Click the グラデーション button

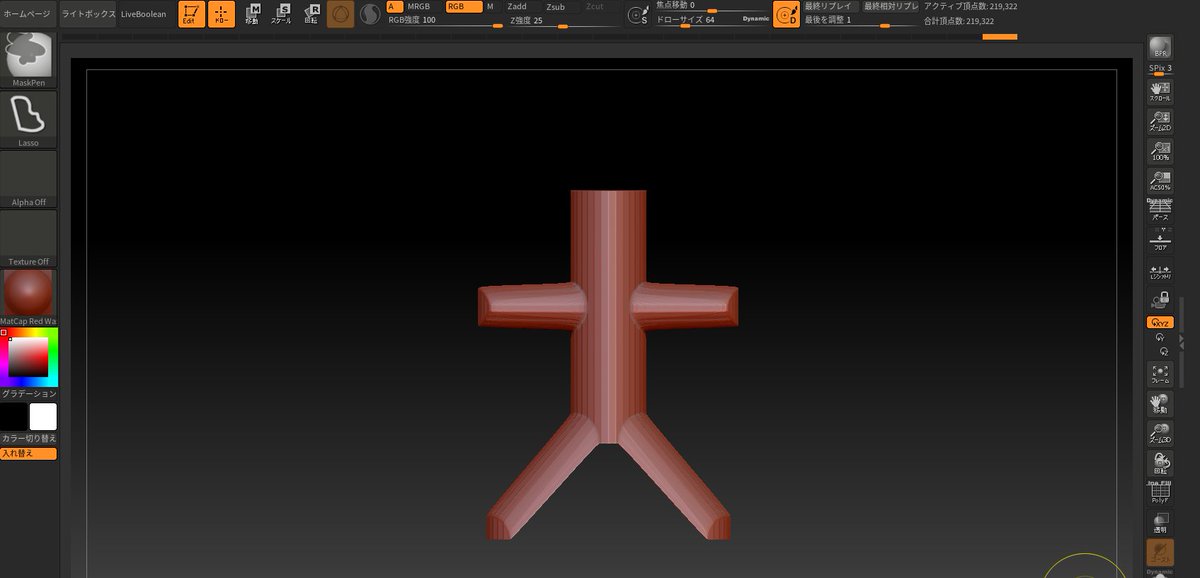[x=29, y=394]
